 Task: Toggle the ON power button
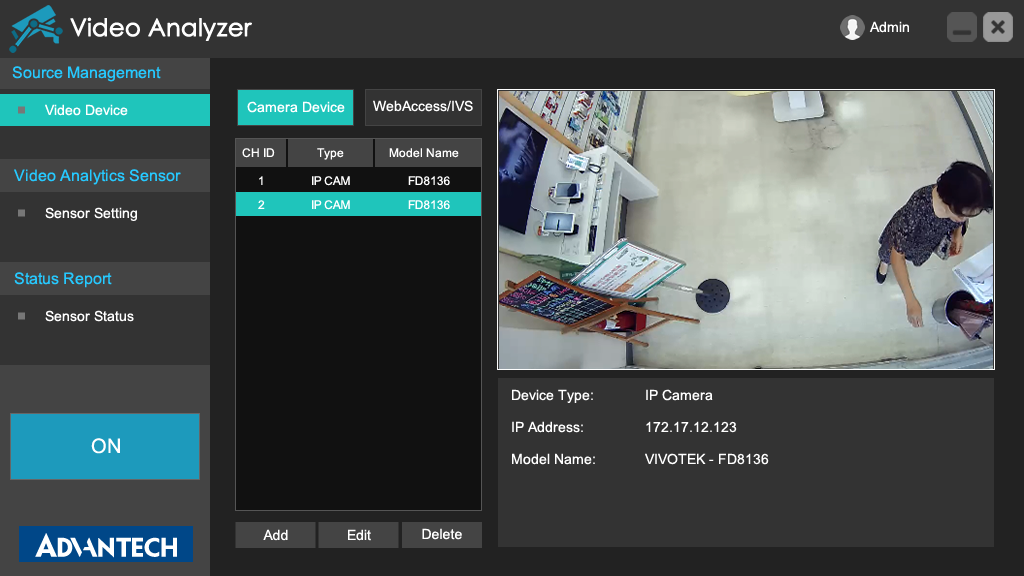click(x=105, y=446)
